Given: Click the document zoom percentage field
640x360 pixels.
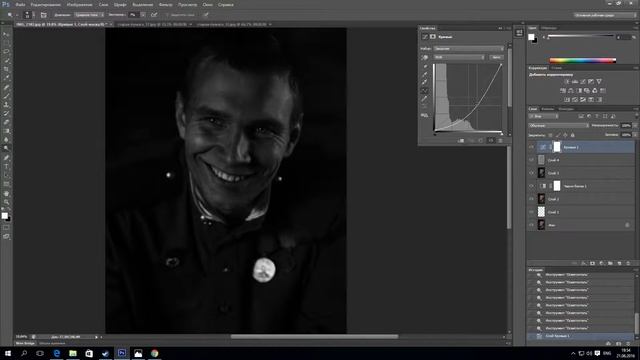Looking at the screenshot, I should (22, 337).
